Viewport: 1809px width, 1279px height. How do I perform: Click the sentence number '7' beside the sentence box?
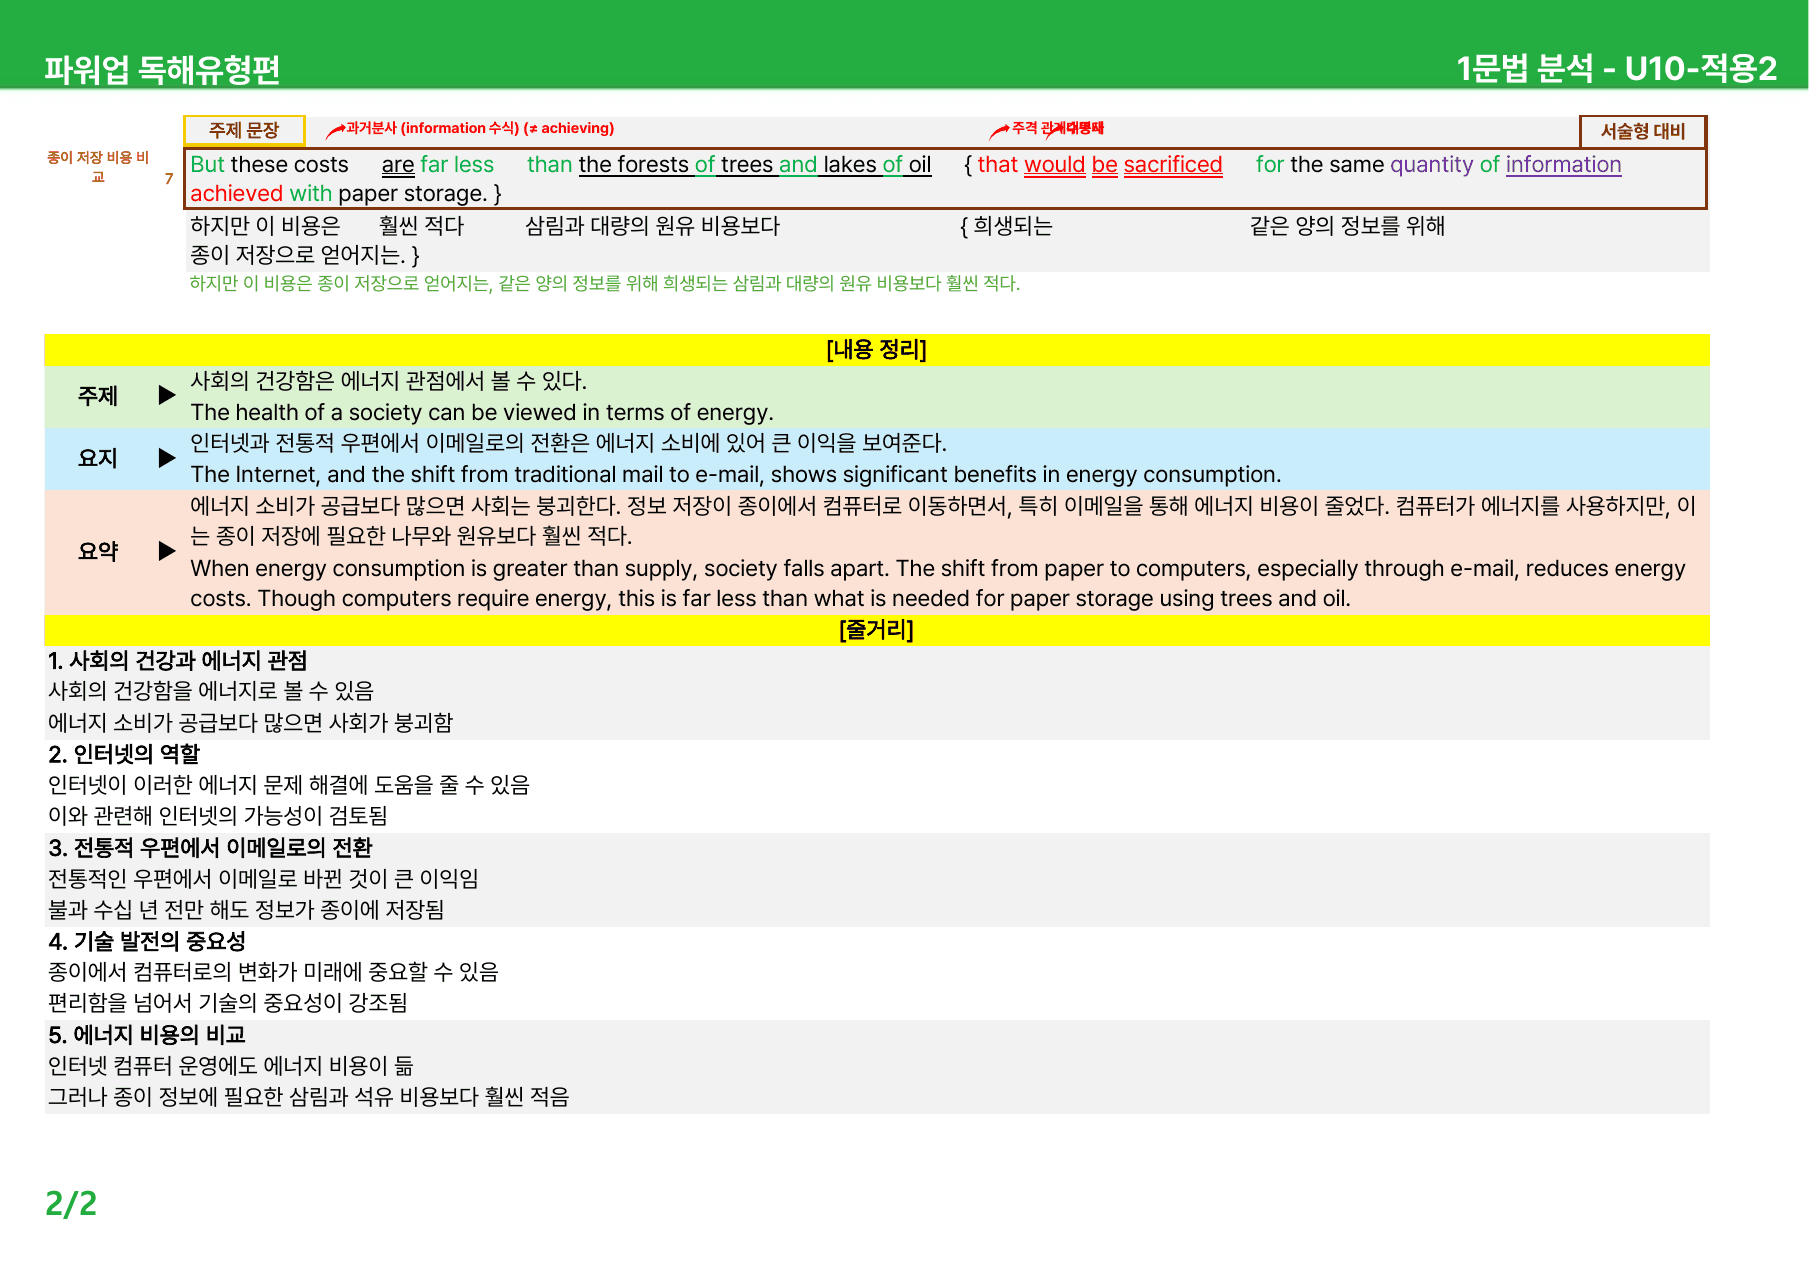pos(169,179)
